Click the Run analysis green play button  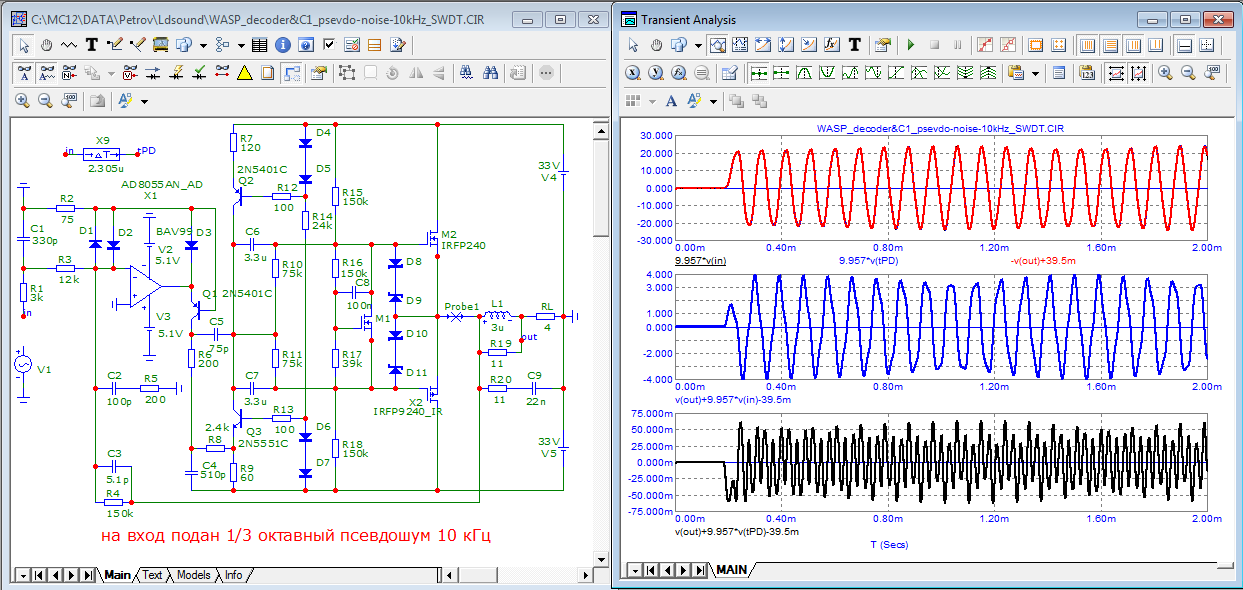click(x=911, y=44)
